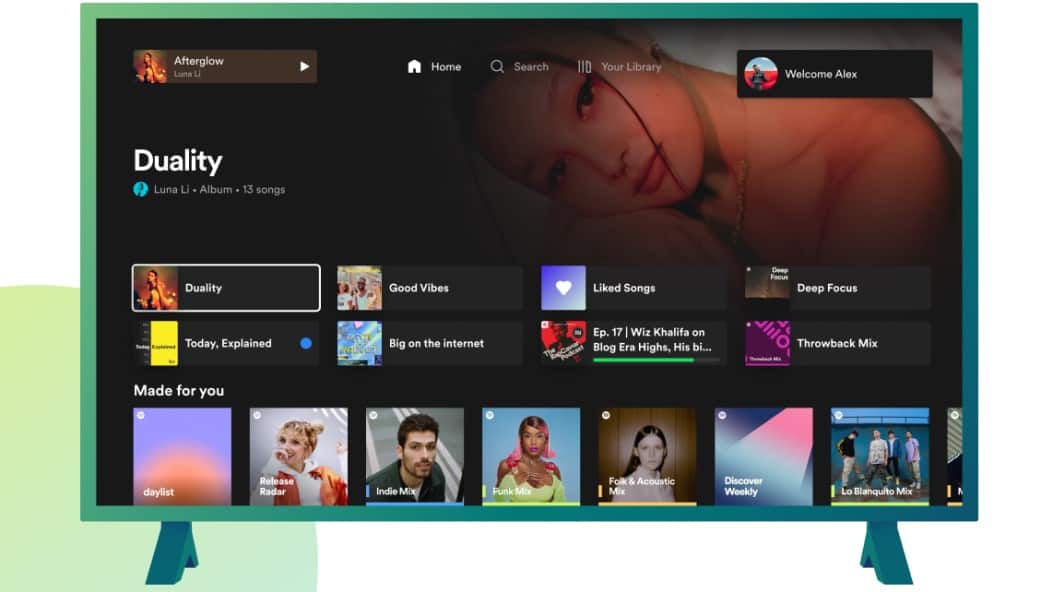Image resolution: width=1053 pixels, height=592 pixels.
Task: Select the Deep Focus playlist
Action: (x=837, y=288)
